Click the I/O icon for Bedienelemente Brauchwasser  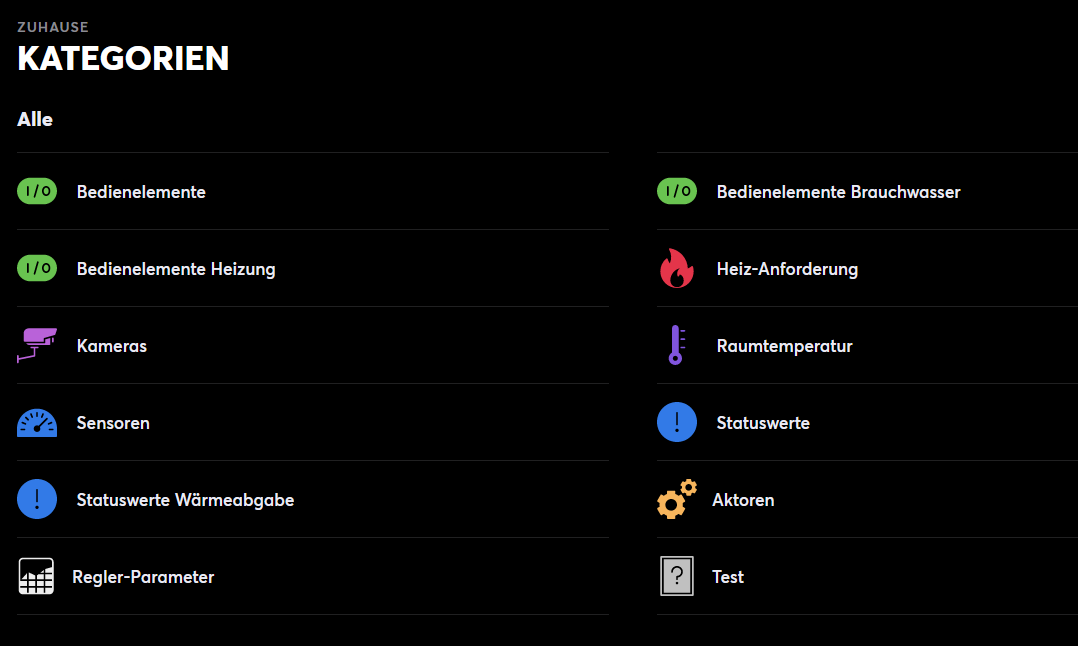[677, 191]
